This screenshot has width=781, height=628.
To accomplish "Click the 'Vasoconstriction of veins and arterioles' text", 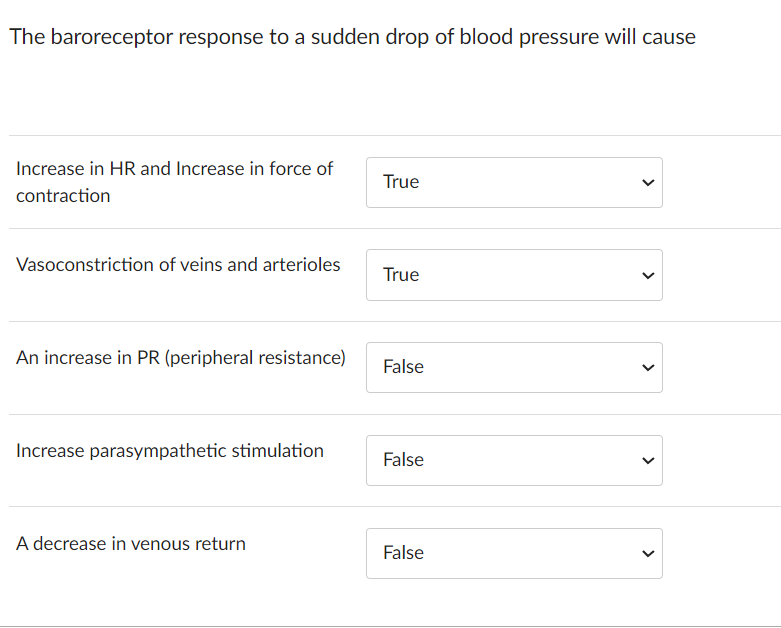I will click(x=178, y=265).
